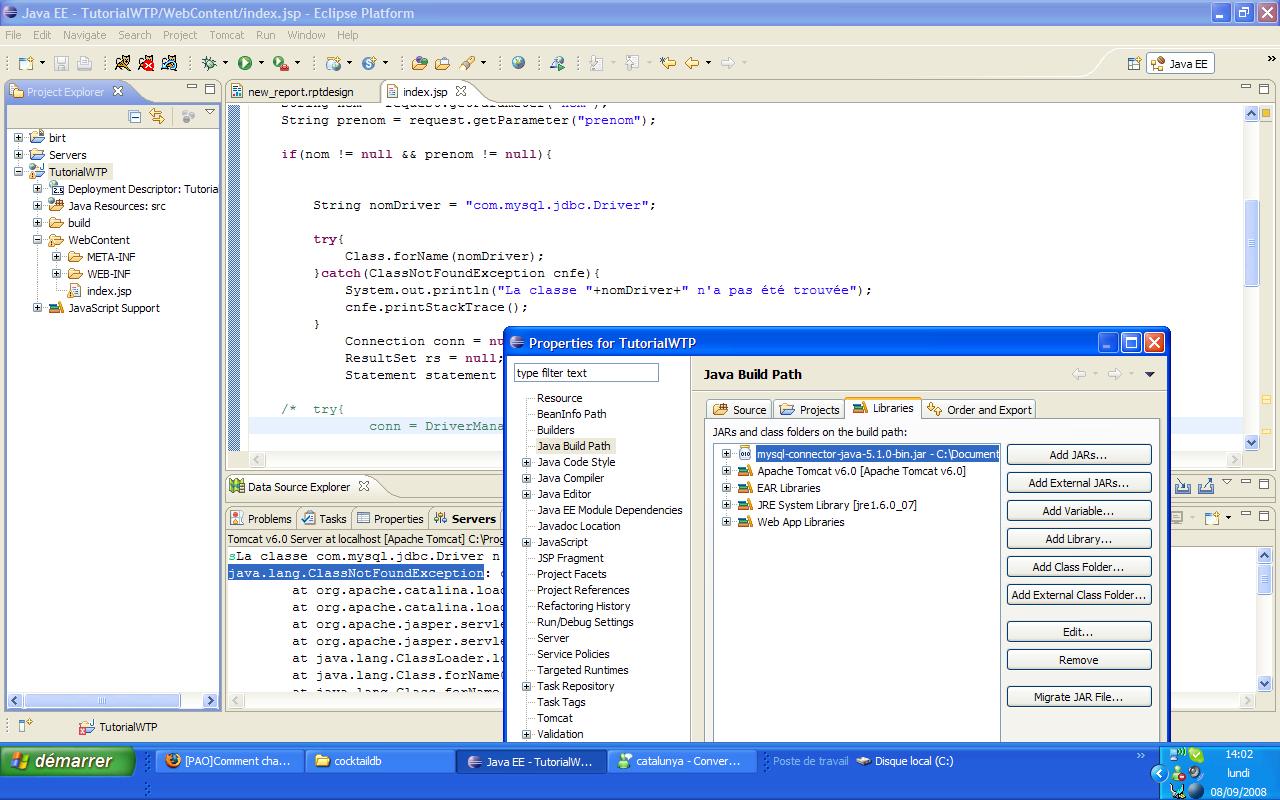Click the Add External JARs... button
This screenshot has height=800, width=1280.
[1078, 483]
